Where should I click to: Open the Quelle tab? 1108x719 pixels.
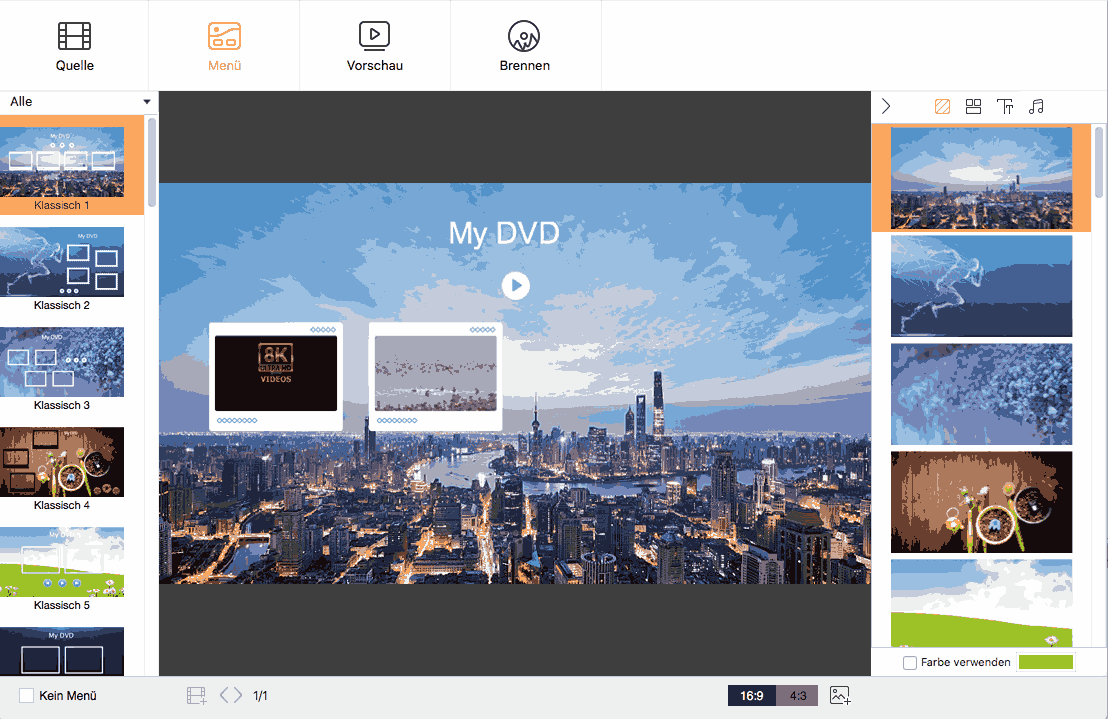tap(74, 46)
